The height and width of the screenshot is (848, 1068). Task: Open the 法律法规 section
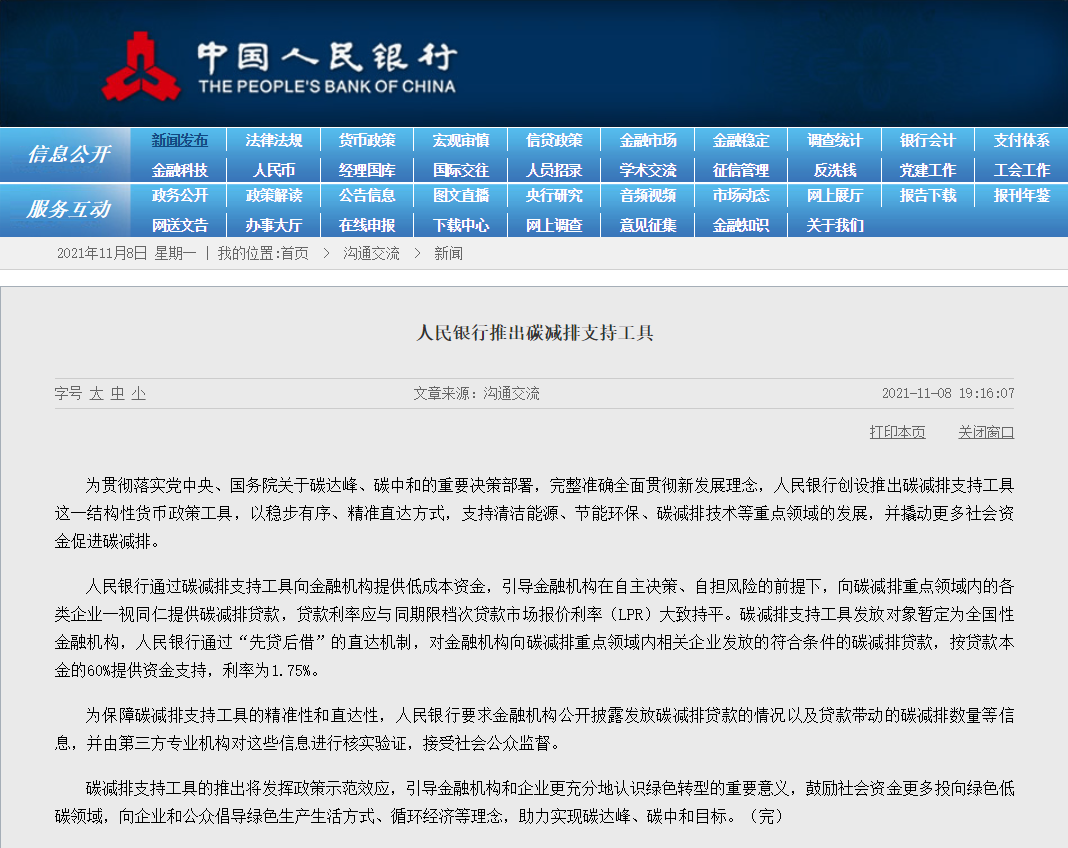[x=274, y=140]
